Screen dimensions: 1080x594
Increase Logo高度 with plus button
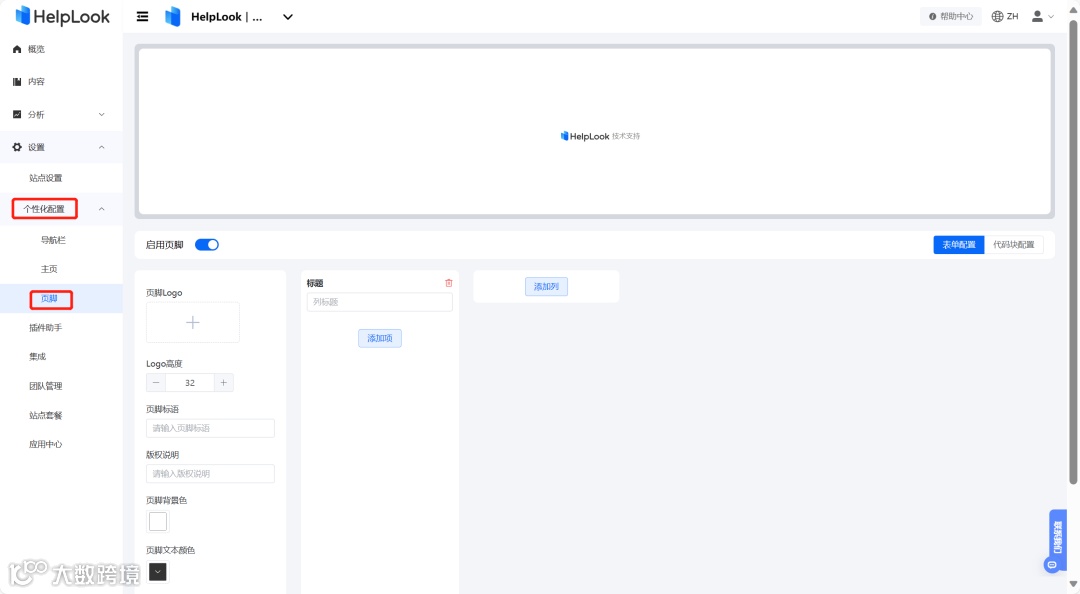[223, 382]
